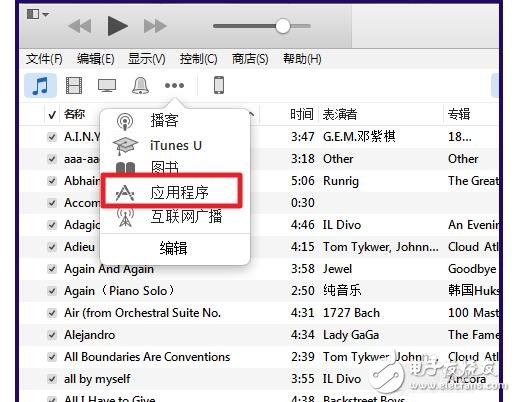Switch to the Movies film-strip icon
This screenshot has width=516, height=402.
pos(74,85)
